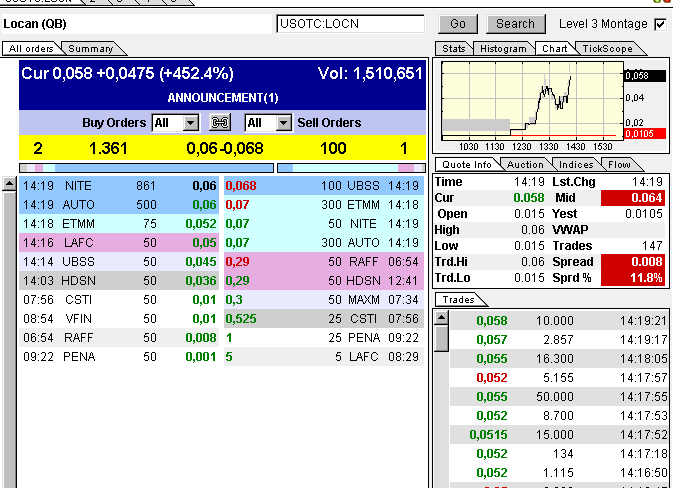This screenshot has height=488, width=673.
Task: Open the Auction tab
Action: (x=526, y=165)
